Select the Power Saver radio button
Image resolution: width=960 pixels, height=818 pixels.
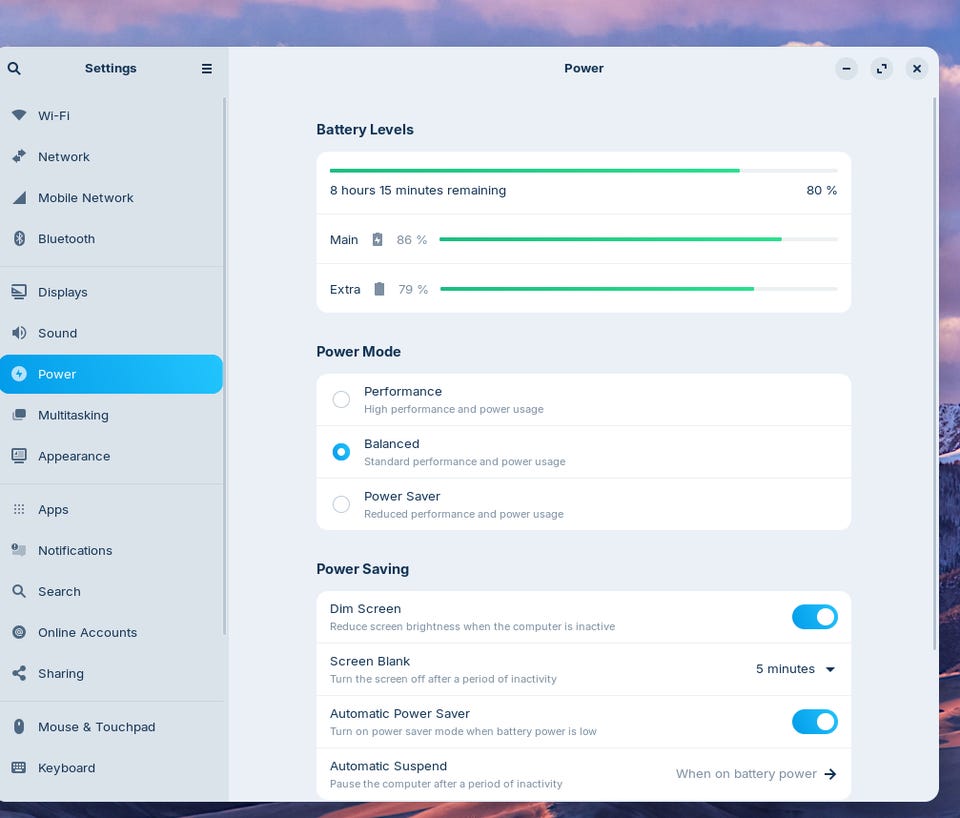click(x=341, y=505)
